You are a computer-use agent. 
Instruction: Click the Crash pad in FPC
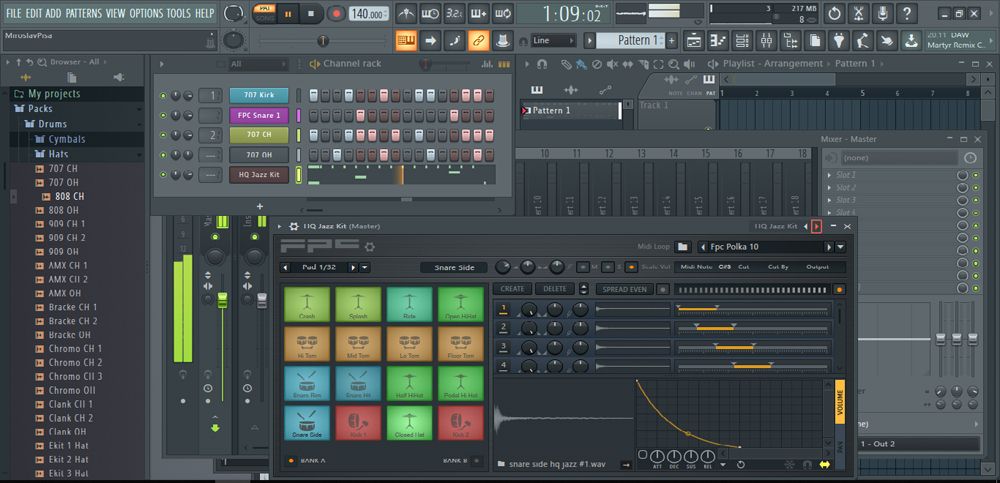point(306,304)
